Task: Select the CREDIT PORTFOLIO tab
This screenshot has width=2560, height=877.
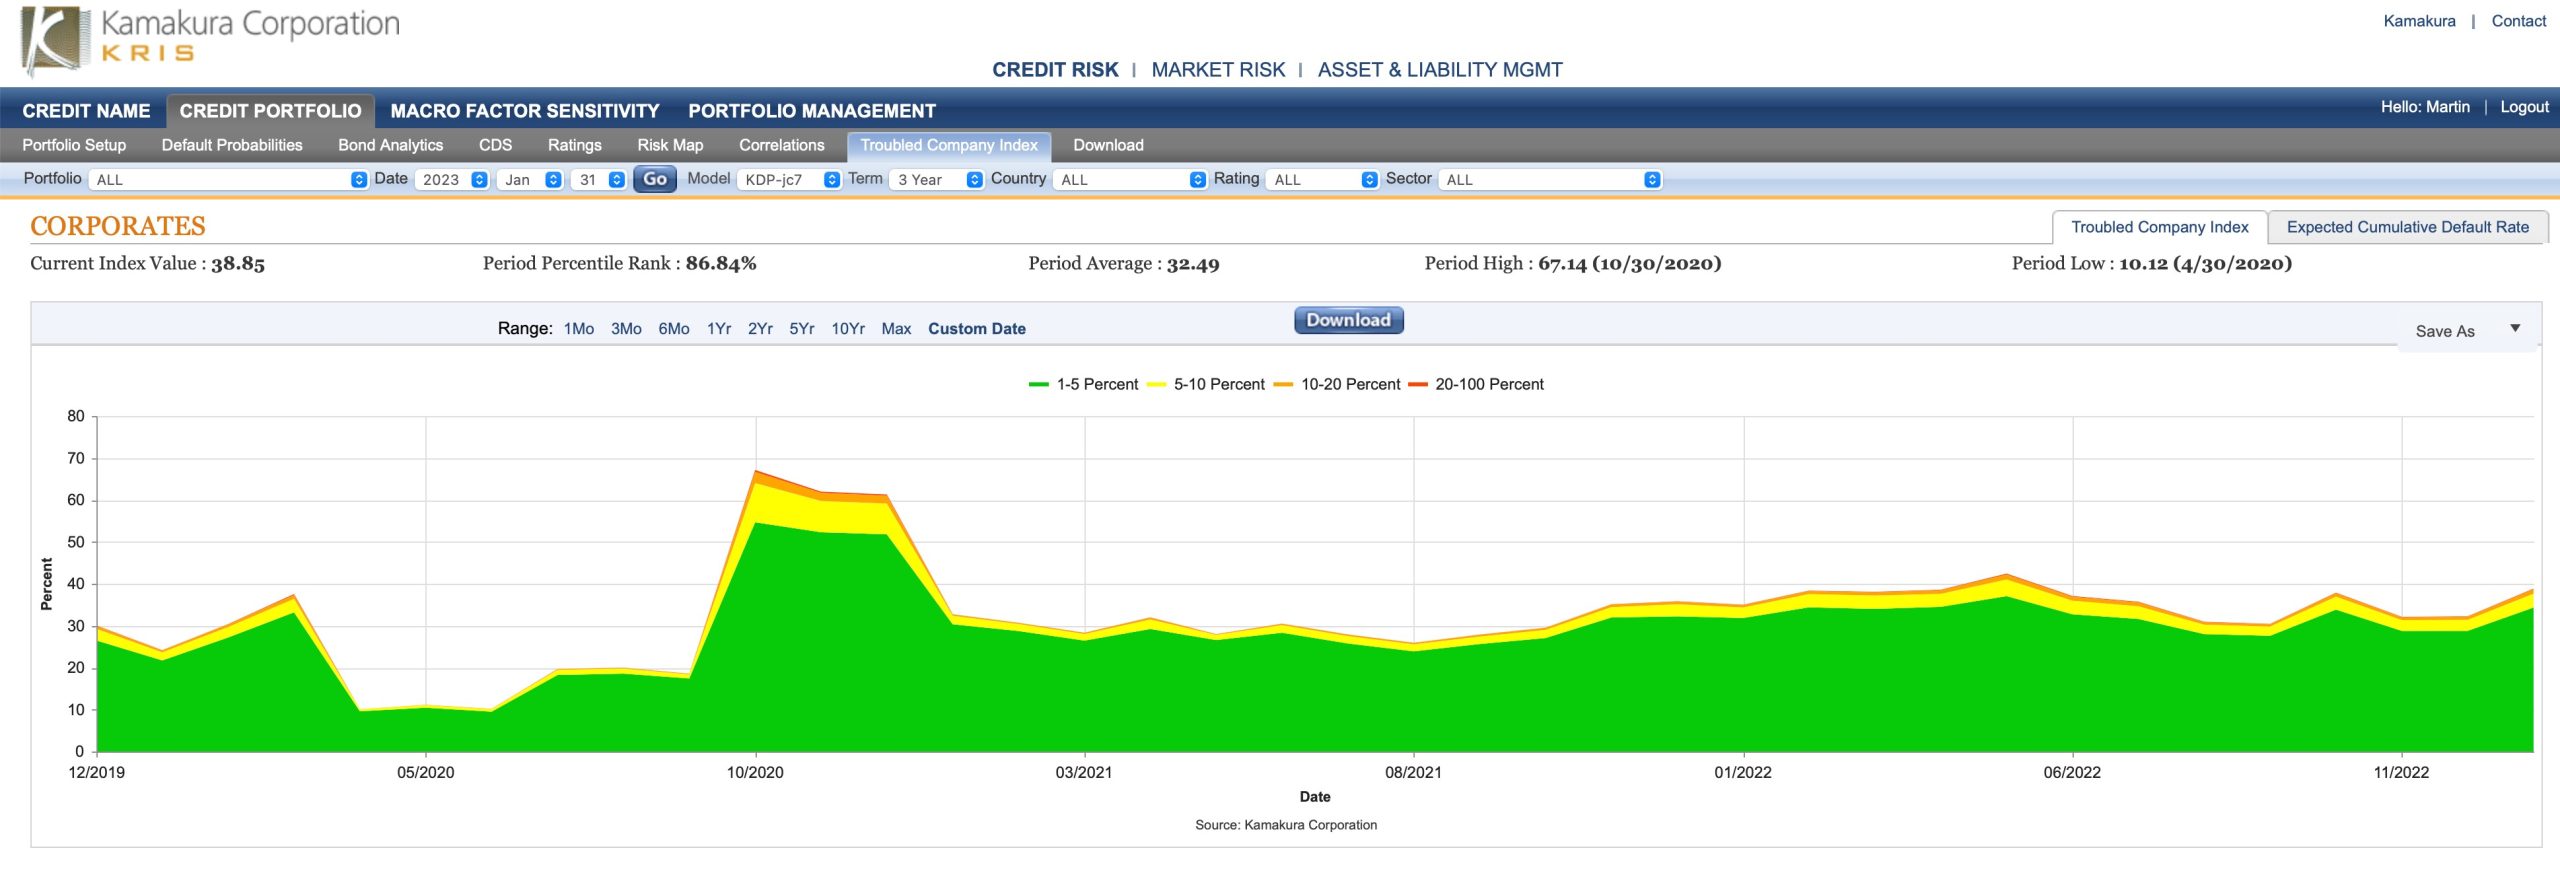Action: point(270,111)
